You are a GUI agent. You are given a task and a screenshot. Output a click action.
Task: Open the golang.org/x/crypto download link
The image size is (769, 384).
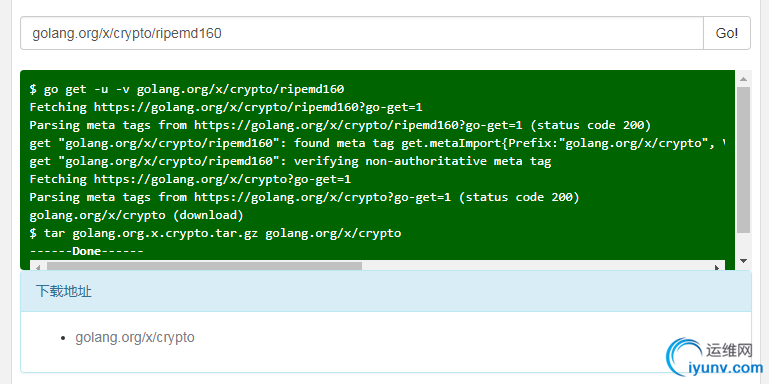point(135,337)
